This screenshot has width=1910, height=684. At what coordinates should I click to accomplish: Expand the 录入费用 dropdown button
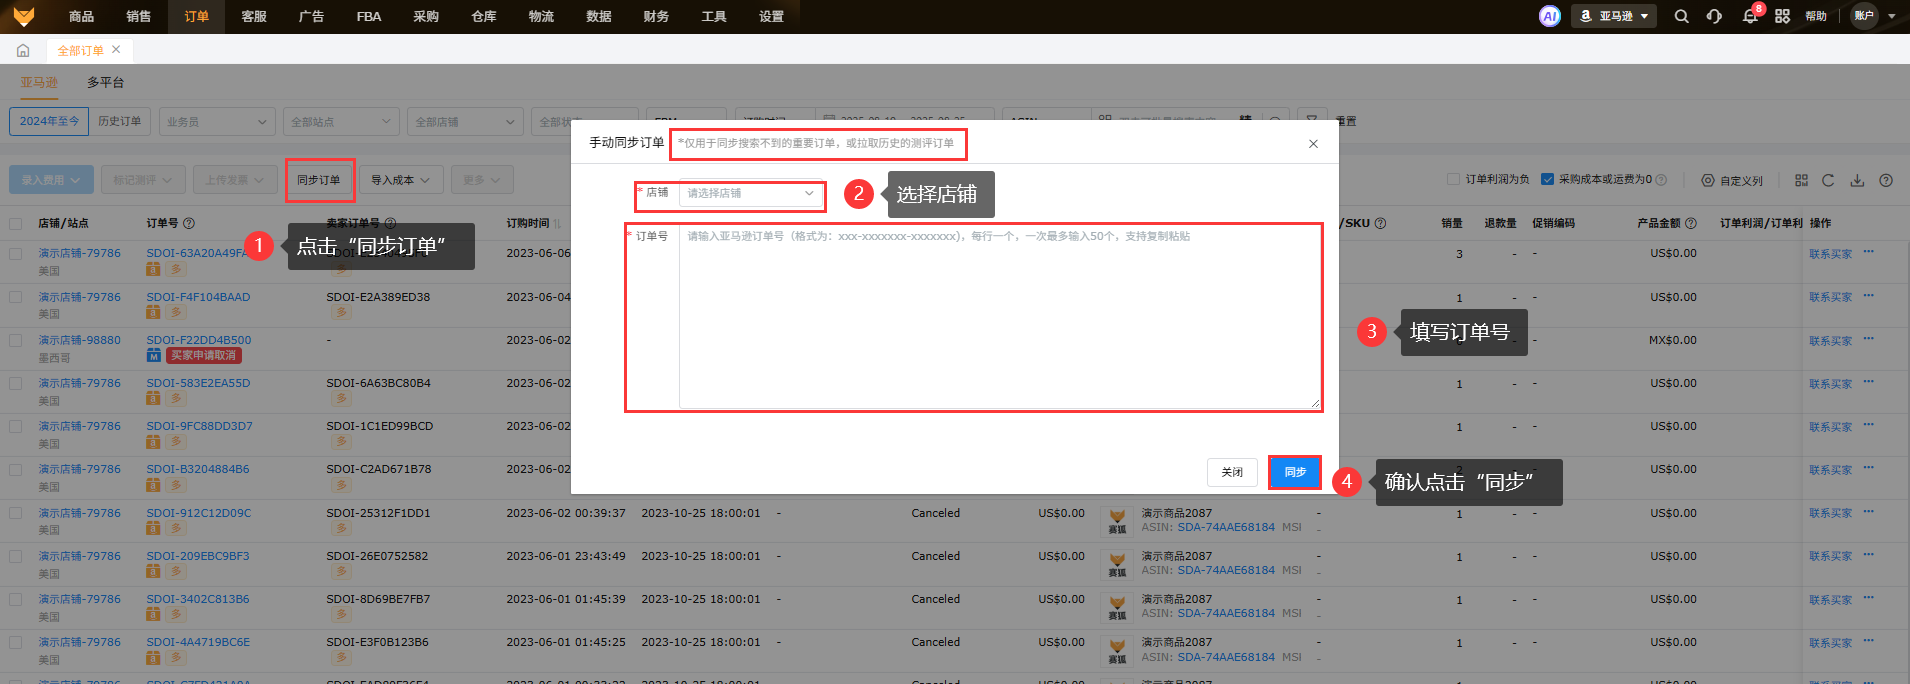(52, 180)
